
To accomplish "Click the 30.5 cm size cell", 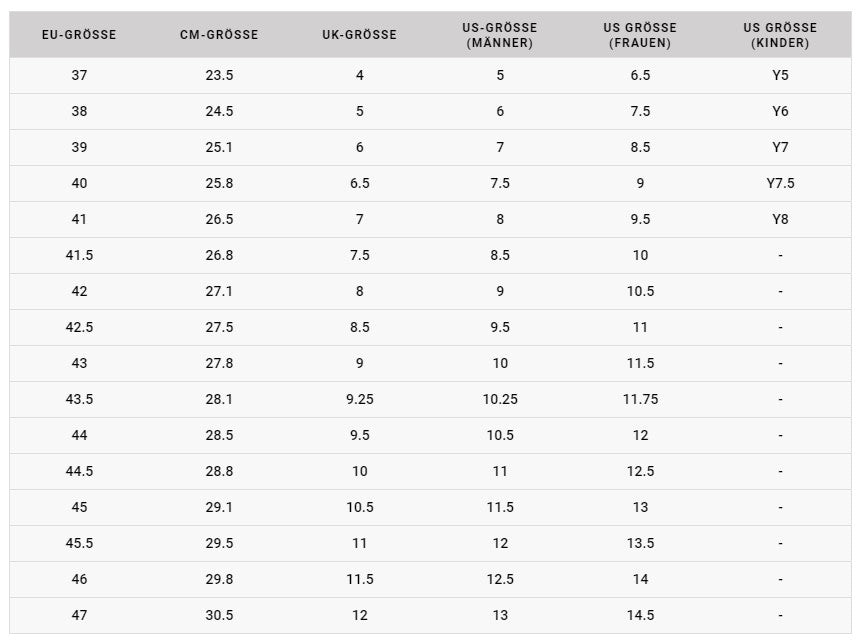I will pos(219,615).
